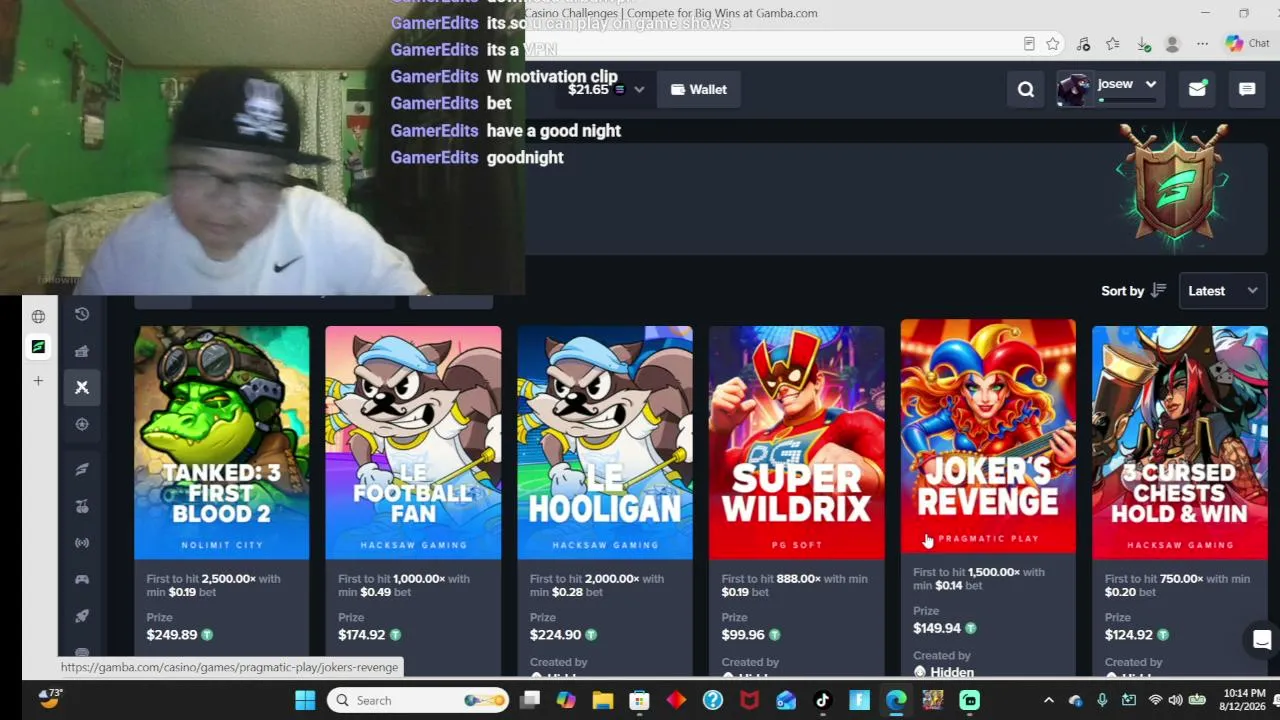The width and height of the screenshot is (1280, 720).
Task: Open Microsoft Edge from taskbar
Action: (896, 700)
